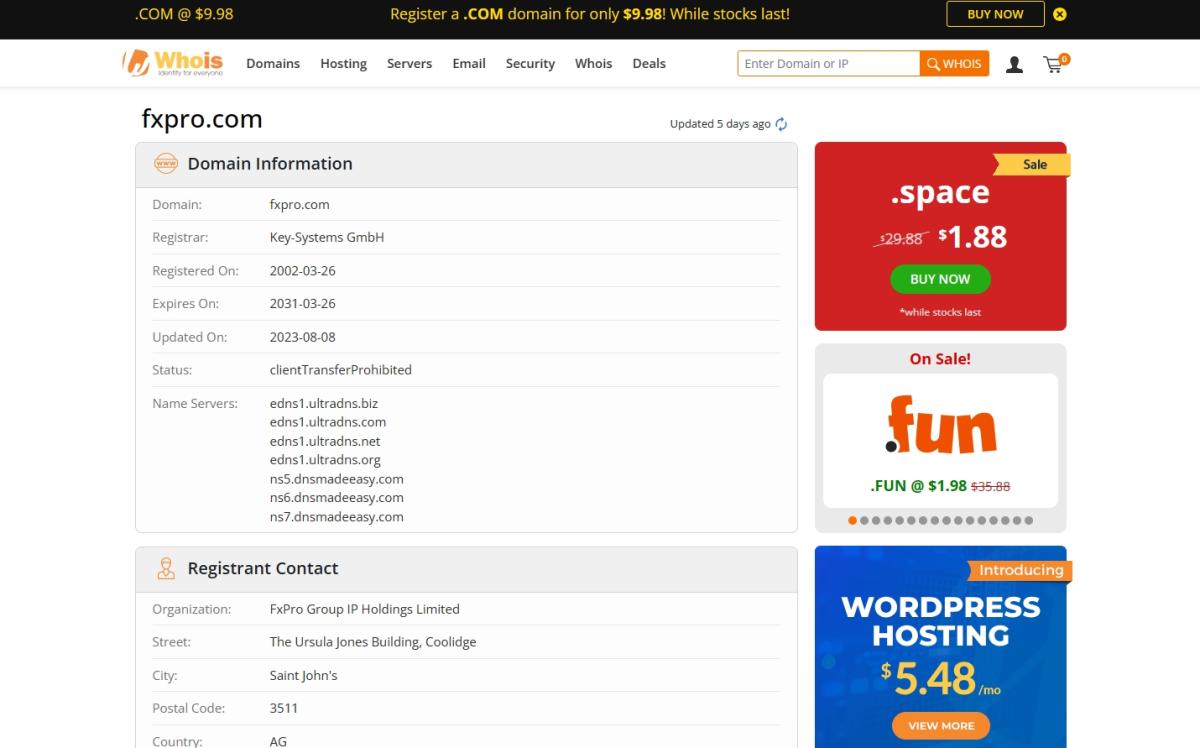This screenshot has height=748, width=1200.
Task: Open the Hosting menu
Action: coord(343,63)
